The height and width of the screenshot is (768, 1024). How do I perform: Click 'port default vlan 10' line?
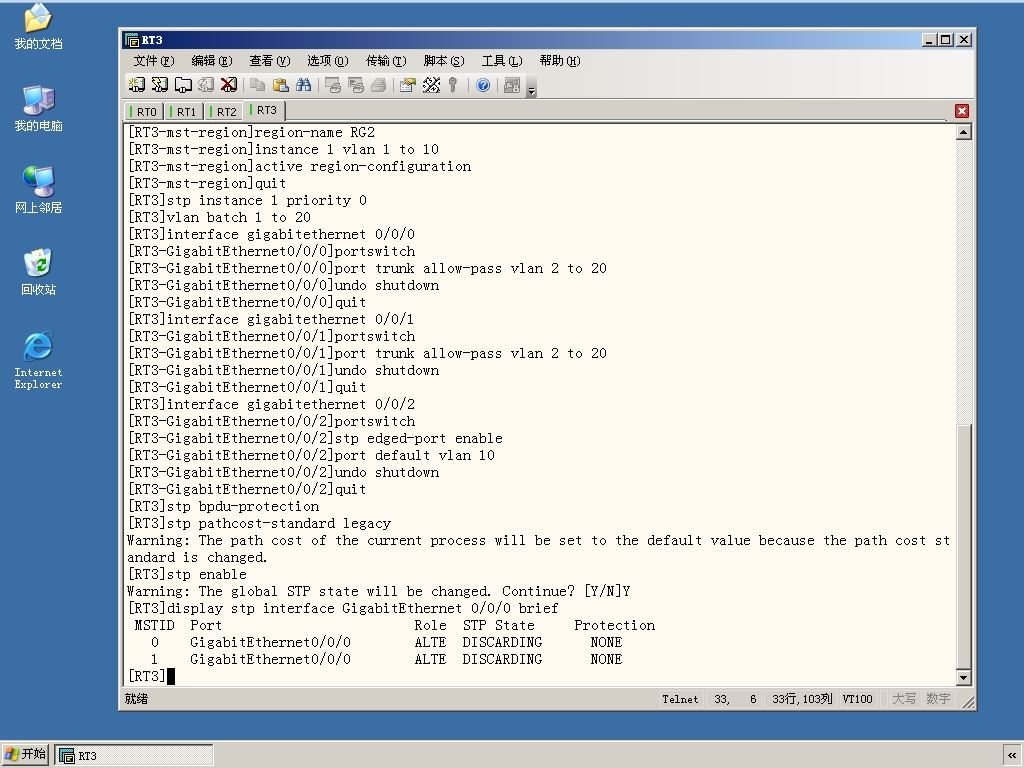pos(312,455)
